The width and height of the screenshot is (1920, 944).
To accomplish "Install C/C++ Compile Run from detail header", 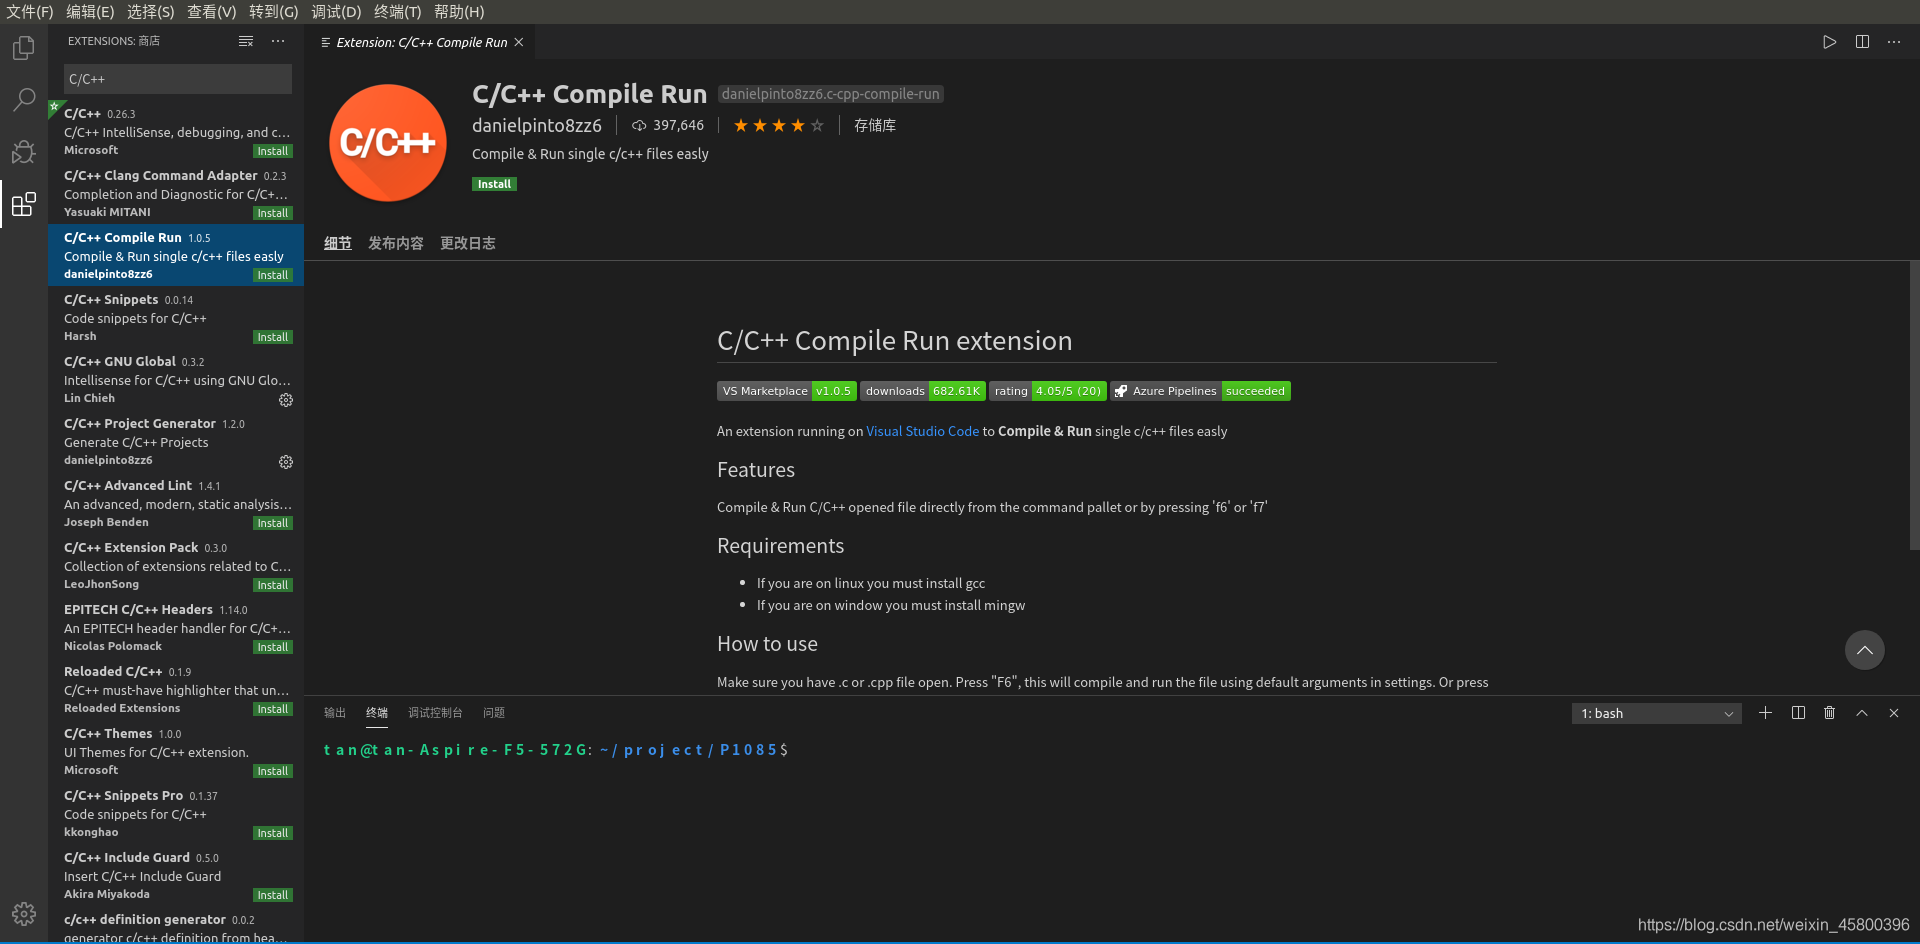I will (x=494, y=184).
